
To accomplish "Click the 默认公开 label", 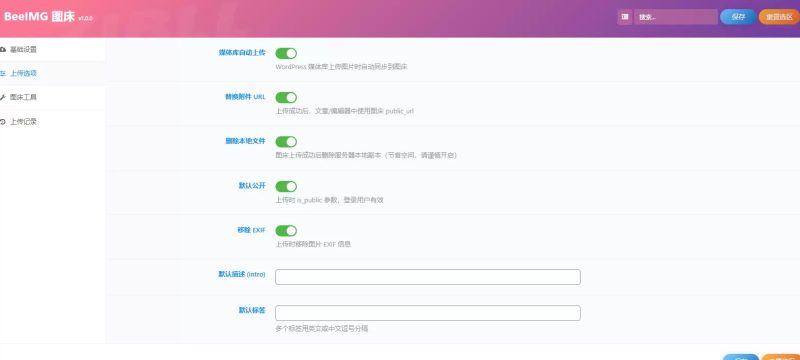I will point(252,186).
